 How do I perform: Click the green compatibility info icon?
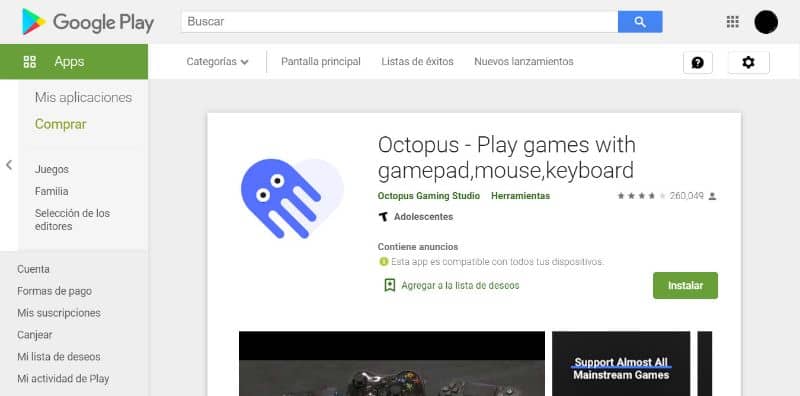point(383,262)
